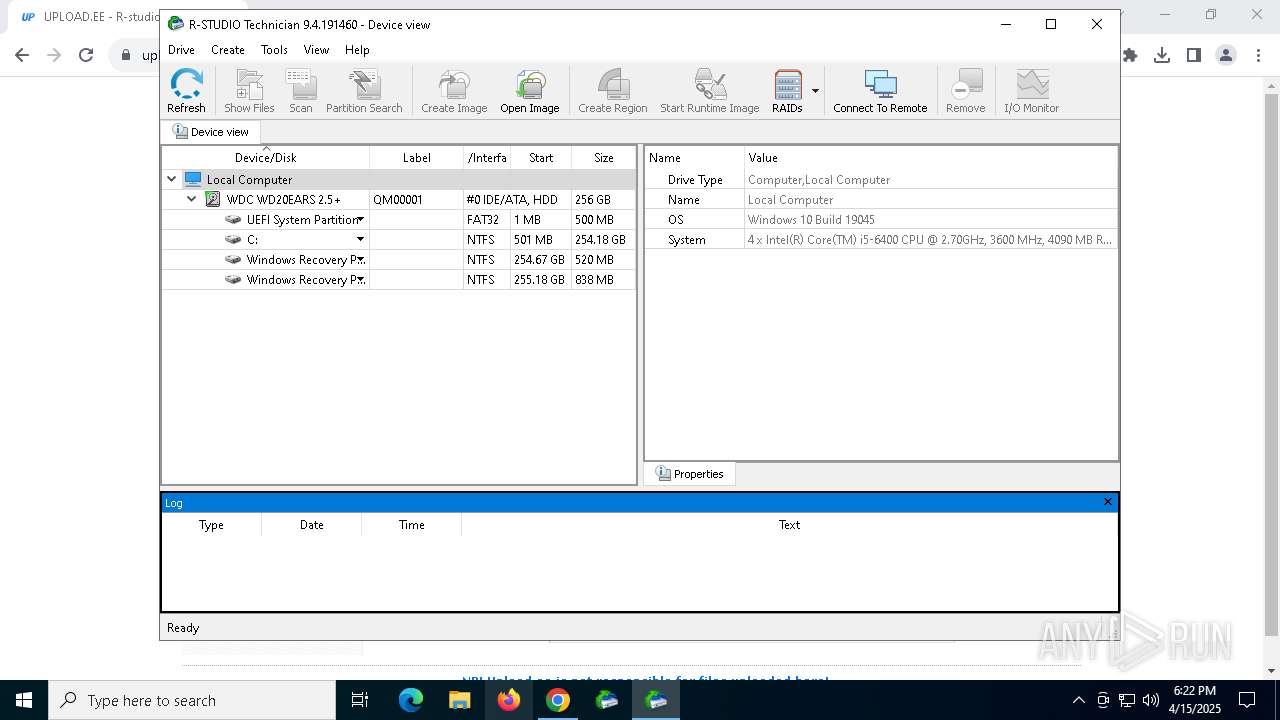Viewport: 1280px width, 720px height.
Task: Click the Windows Start button
Action: click(24, 700)
